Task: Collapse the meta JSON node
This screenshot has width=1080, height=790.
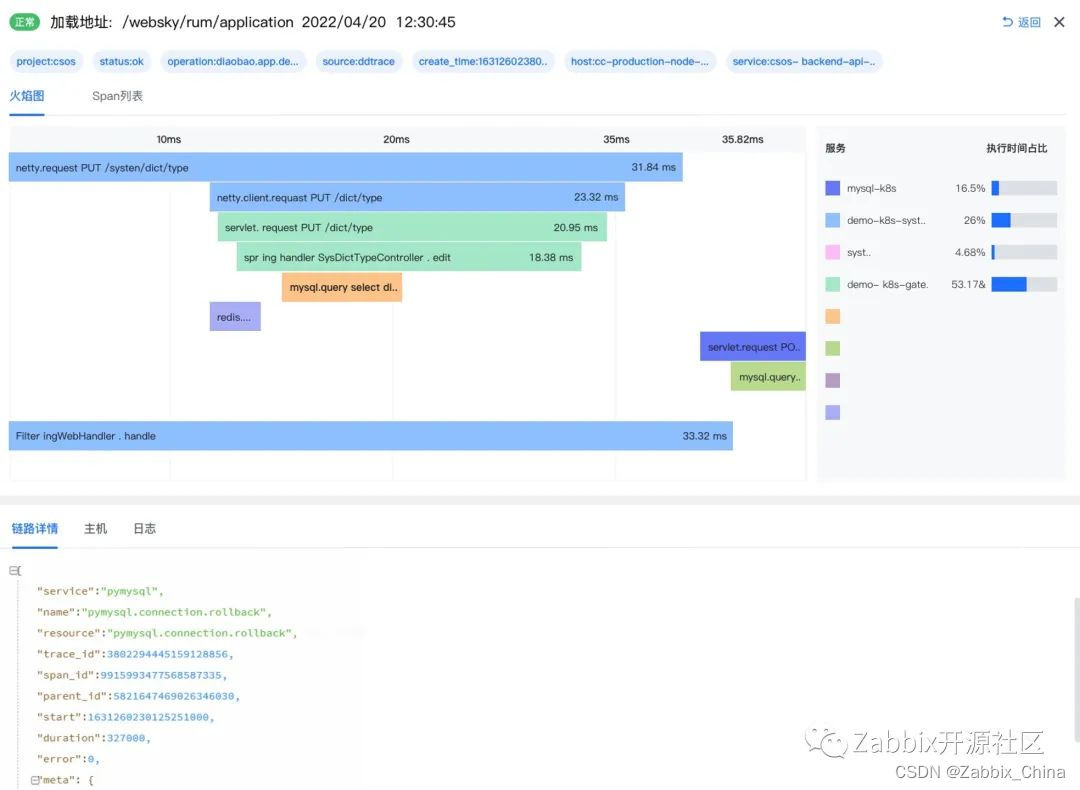Action: (34, 780)
